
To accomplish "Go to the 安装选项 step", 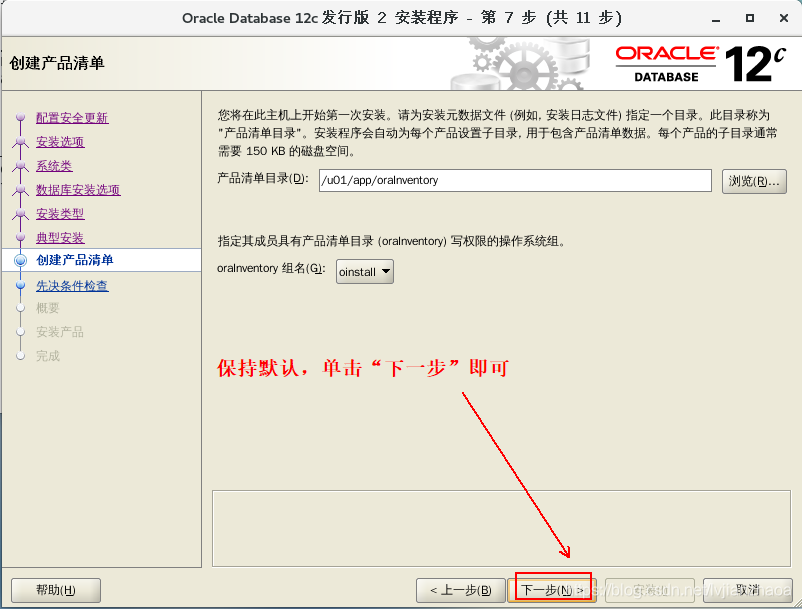I will coord(60,142).
